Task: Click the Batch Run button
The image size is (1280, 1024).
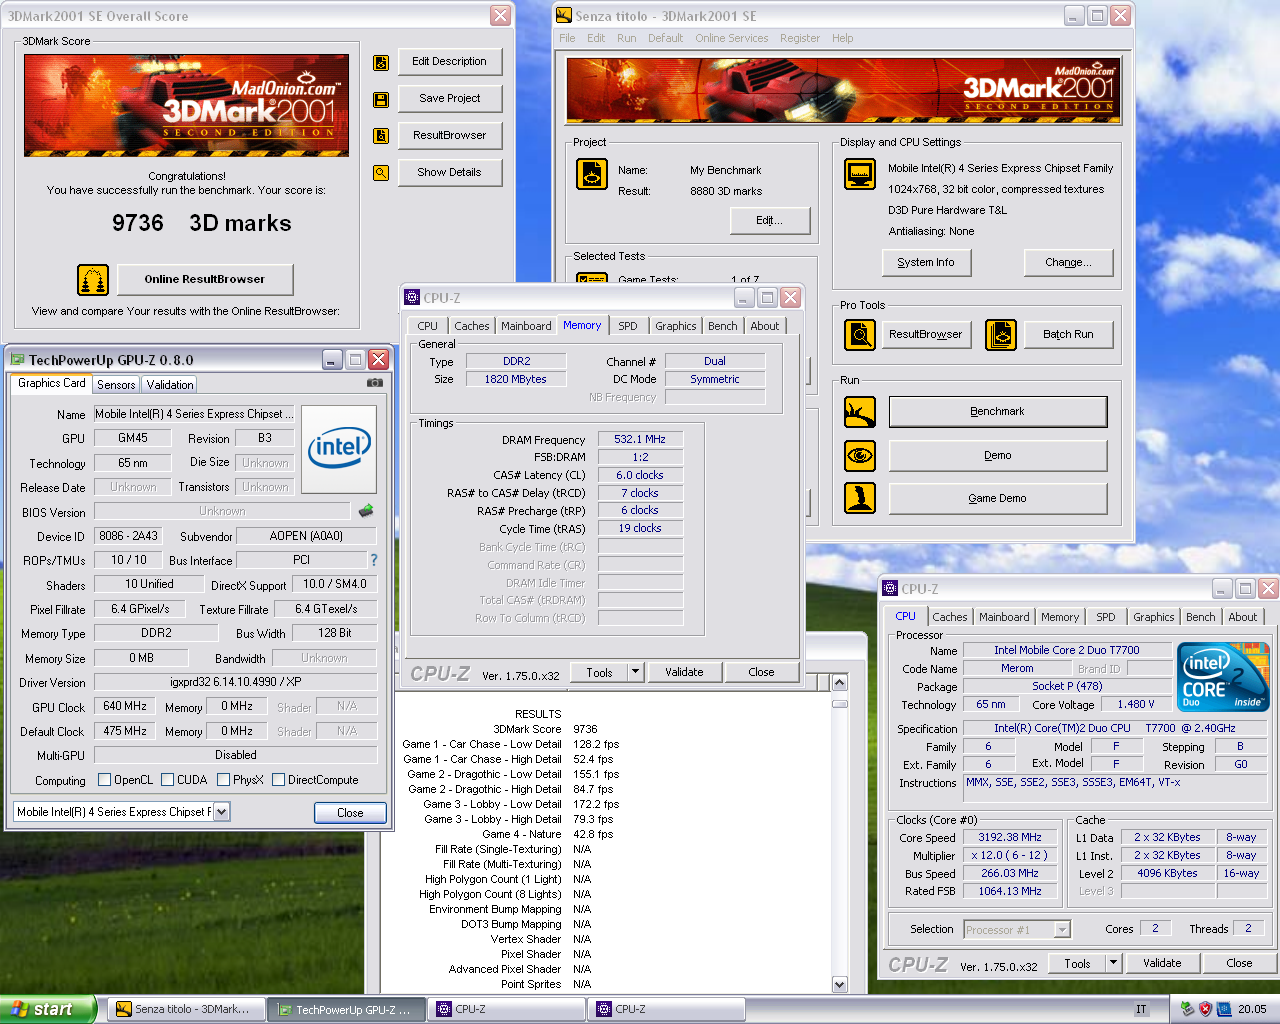Action: point(1068,334)
